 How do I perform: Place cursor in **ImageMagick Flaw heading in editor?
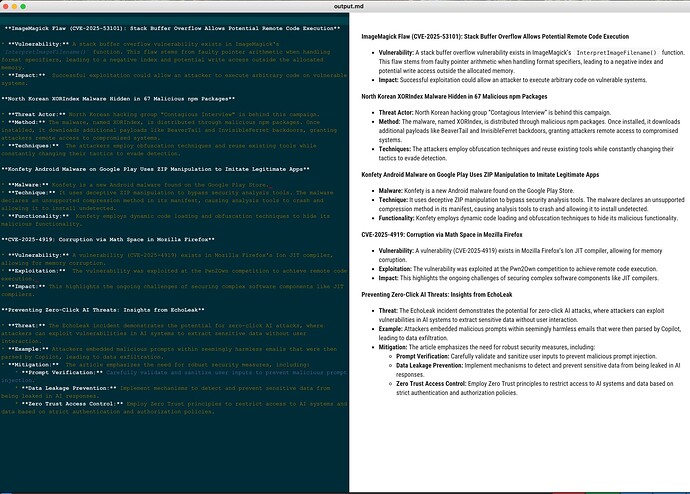[172, 28]
